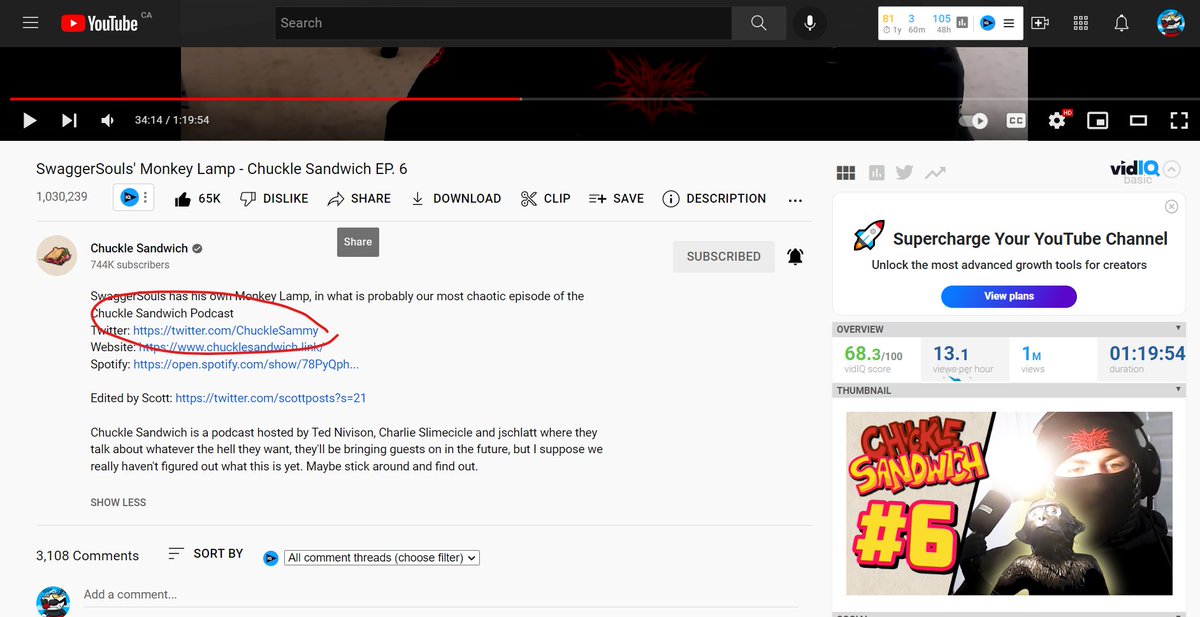1200x617 pixels.
Task: Open Chuckle Sandwich channel avatar
Action: click(57, 256)
